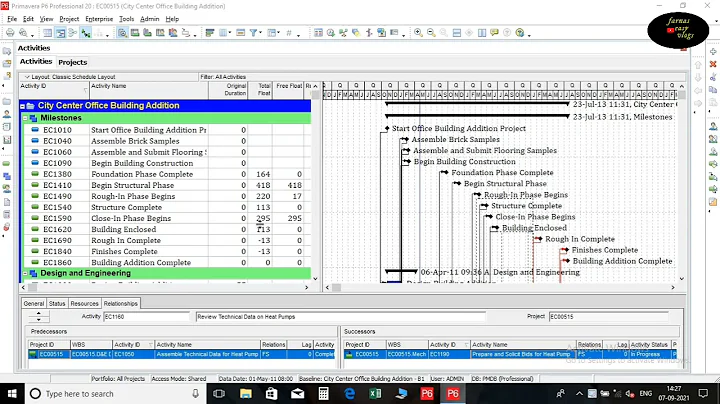
Task: Select the EC1690 Rough In Complete row
Action: click(x=169, y=241)
